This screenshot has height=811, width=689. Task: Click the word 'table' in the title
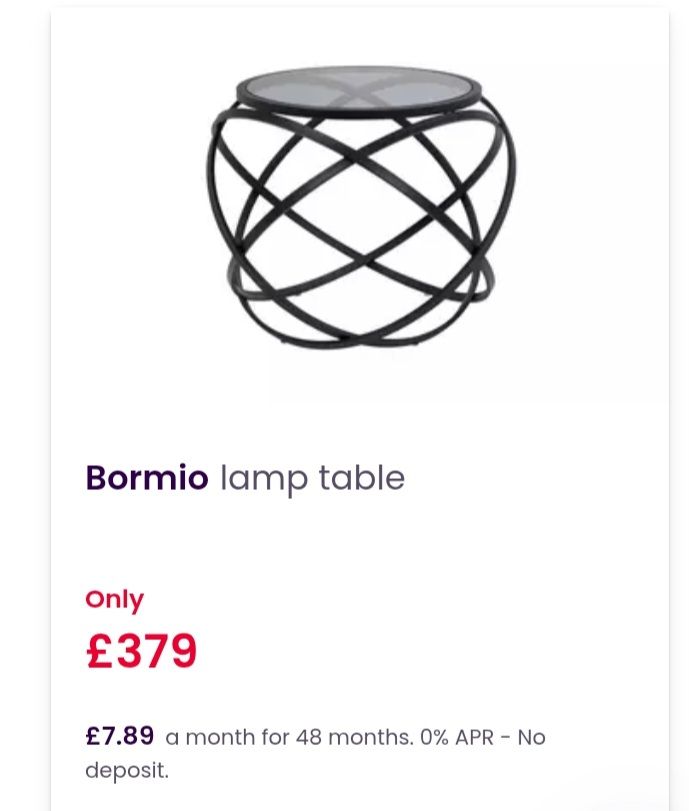[x=361, y=477]
